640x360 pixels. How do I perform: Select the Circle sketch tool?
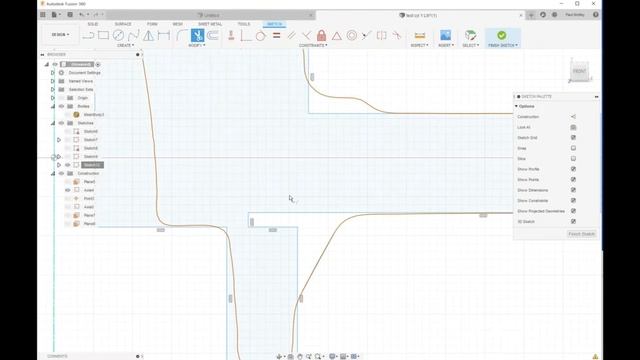(118, 36)
